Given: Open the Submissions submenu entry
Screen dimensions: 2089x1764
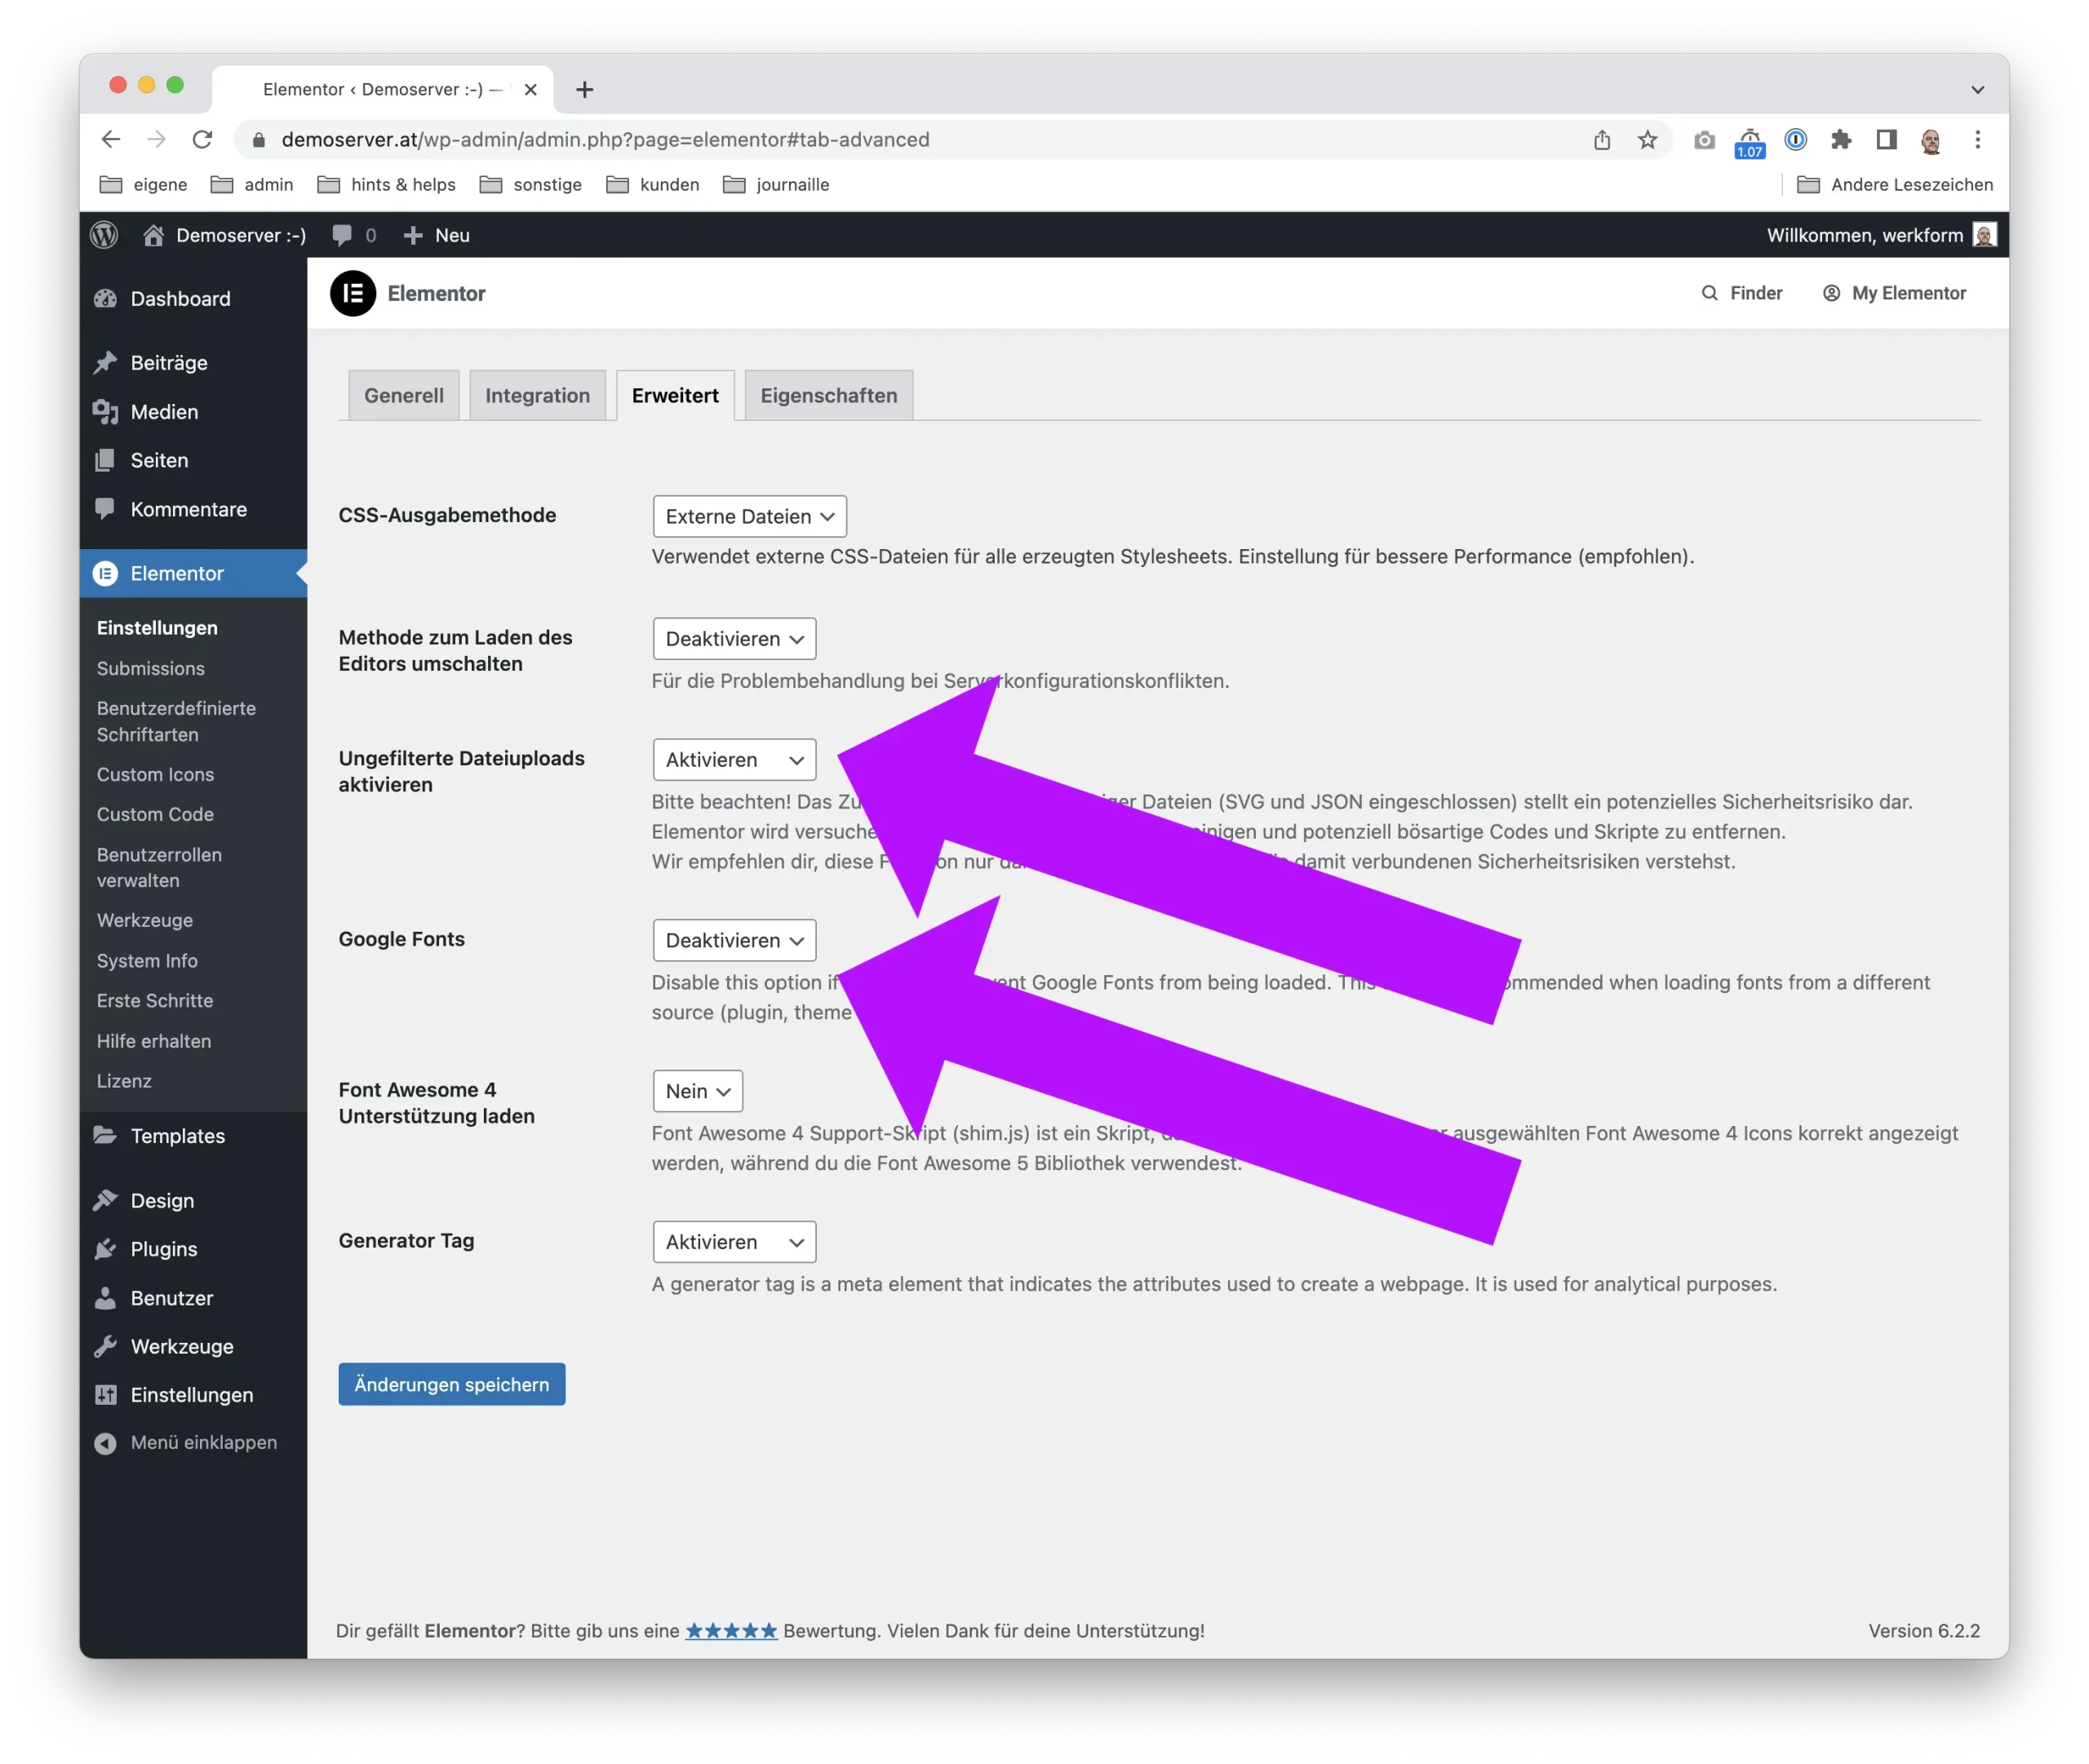Looking at the screenshot, I should point(150,669).
